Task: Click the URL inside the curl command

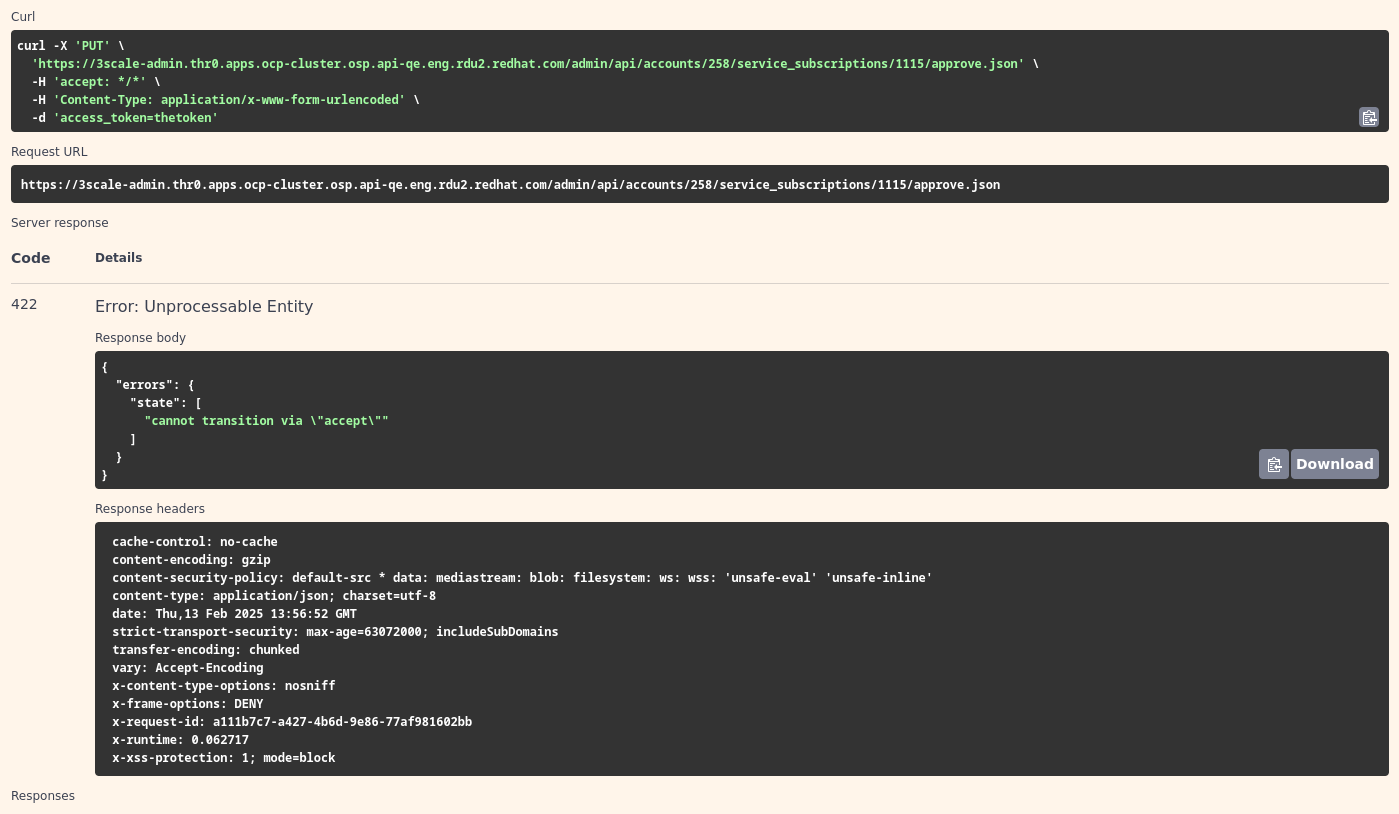Action: [x=530, y=64]
